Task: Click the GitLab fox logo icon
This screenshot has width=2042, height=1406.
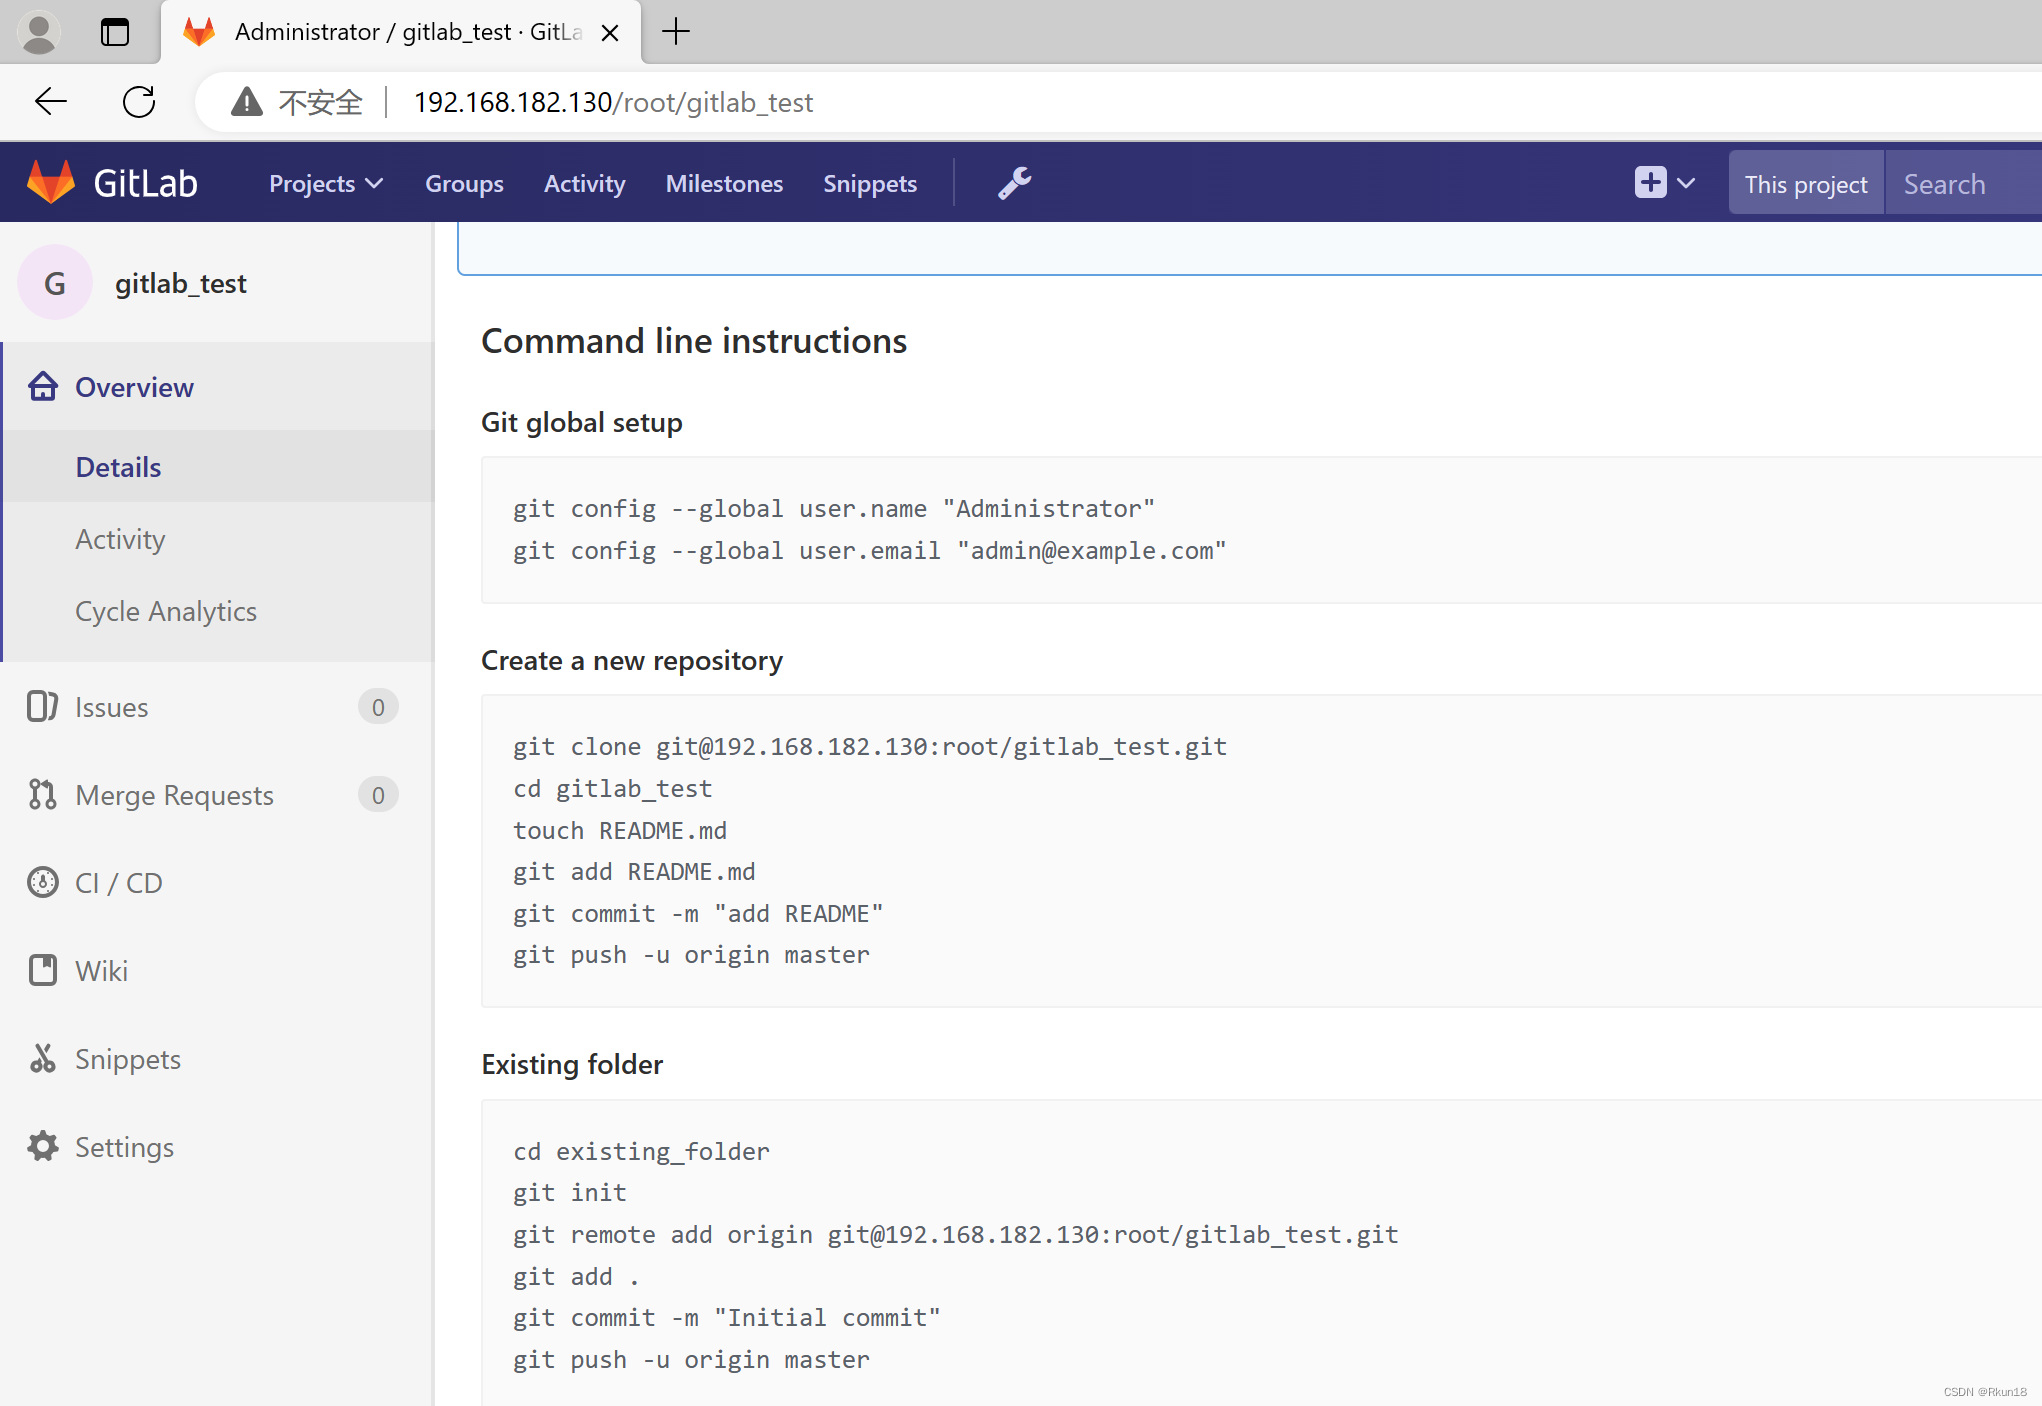Action: 51,183
